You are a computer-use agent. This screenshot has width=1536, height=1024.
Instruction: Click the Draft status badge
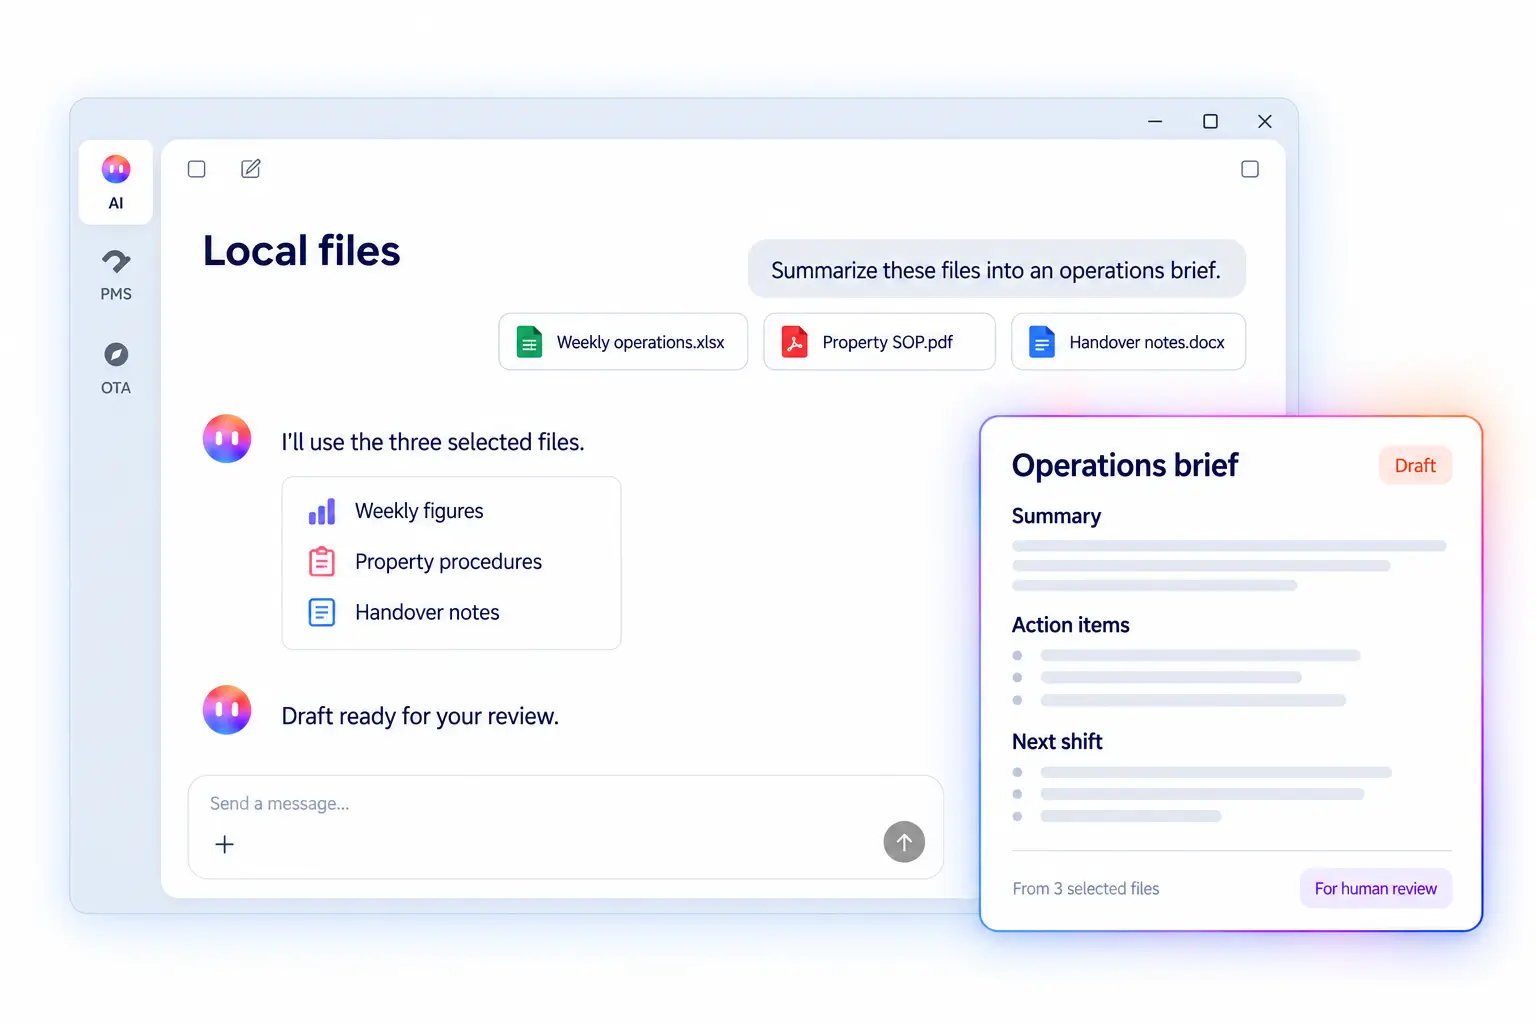(1415, 466)
